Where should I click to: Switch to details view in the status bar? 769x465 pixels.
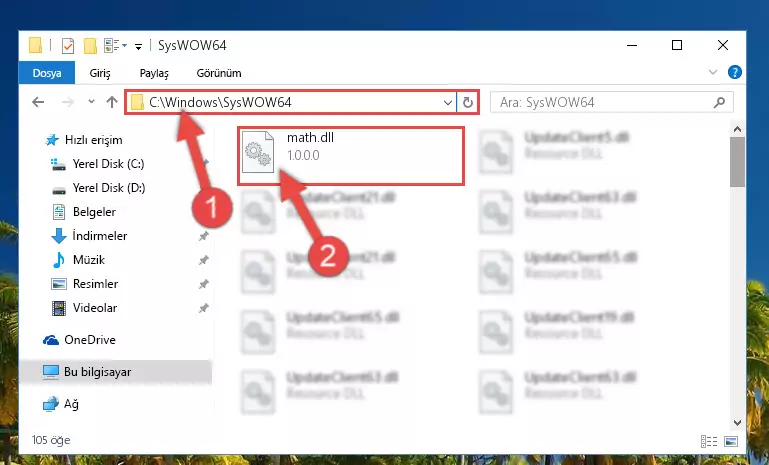[x=709, y=441]
